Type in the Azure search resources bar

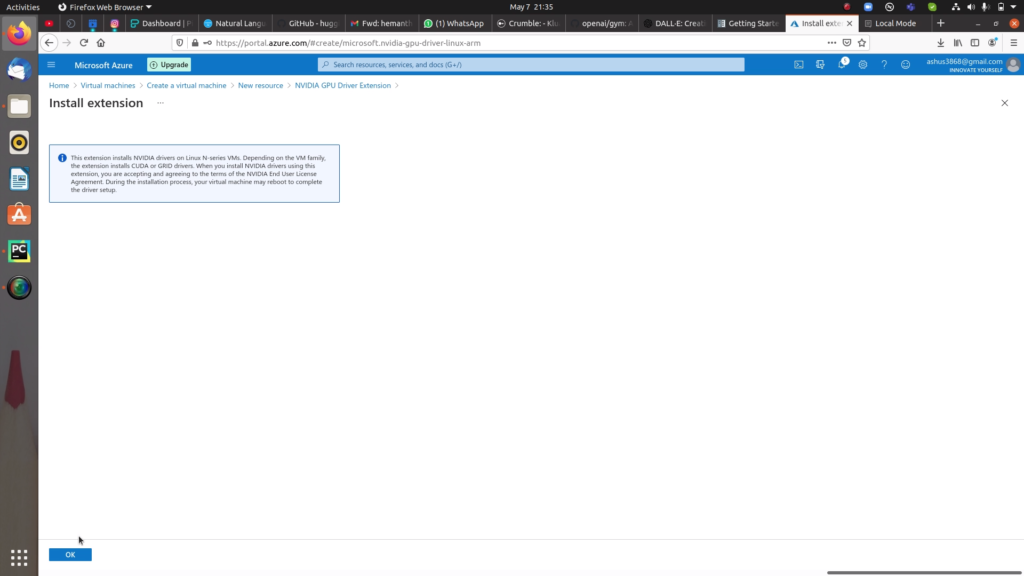[531, 64]
